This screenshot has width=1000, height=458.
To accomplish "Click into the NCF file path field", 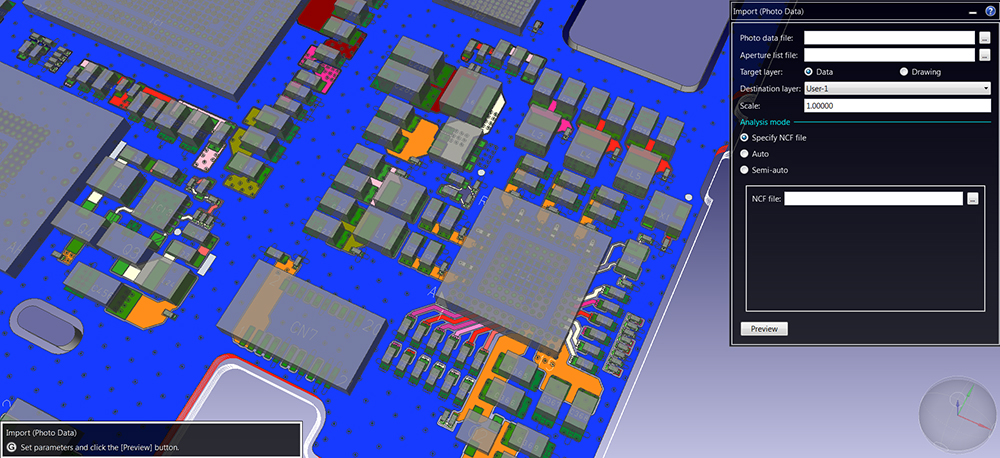I will coord(874,199).
